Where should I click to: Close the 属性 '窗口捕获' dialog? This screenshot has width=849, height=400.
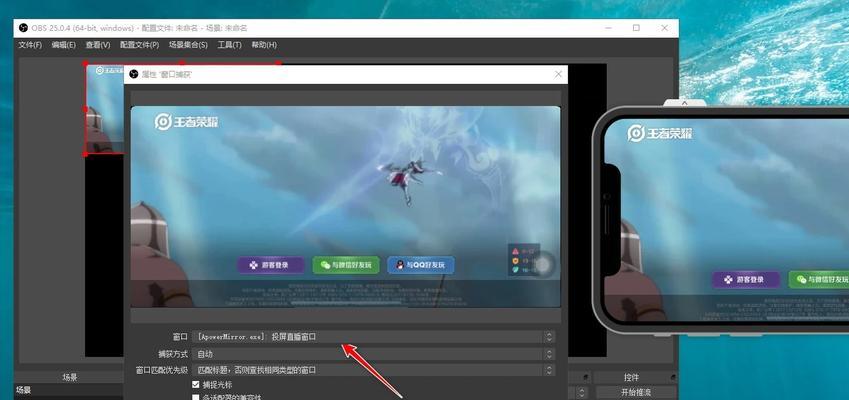click(558, 74)
